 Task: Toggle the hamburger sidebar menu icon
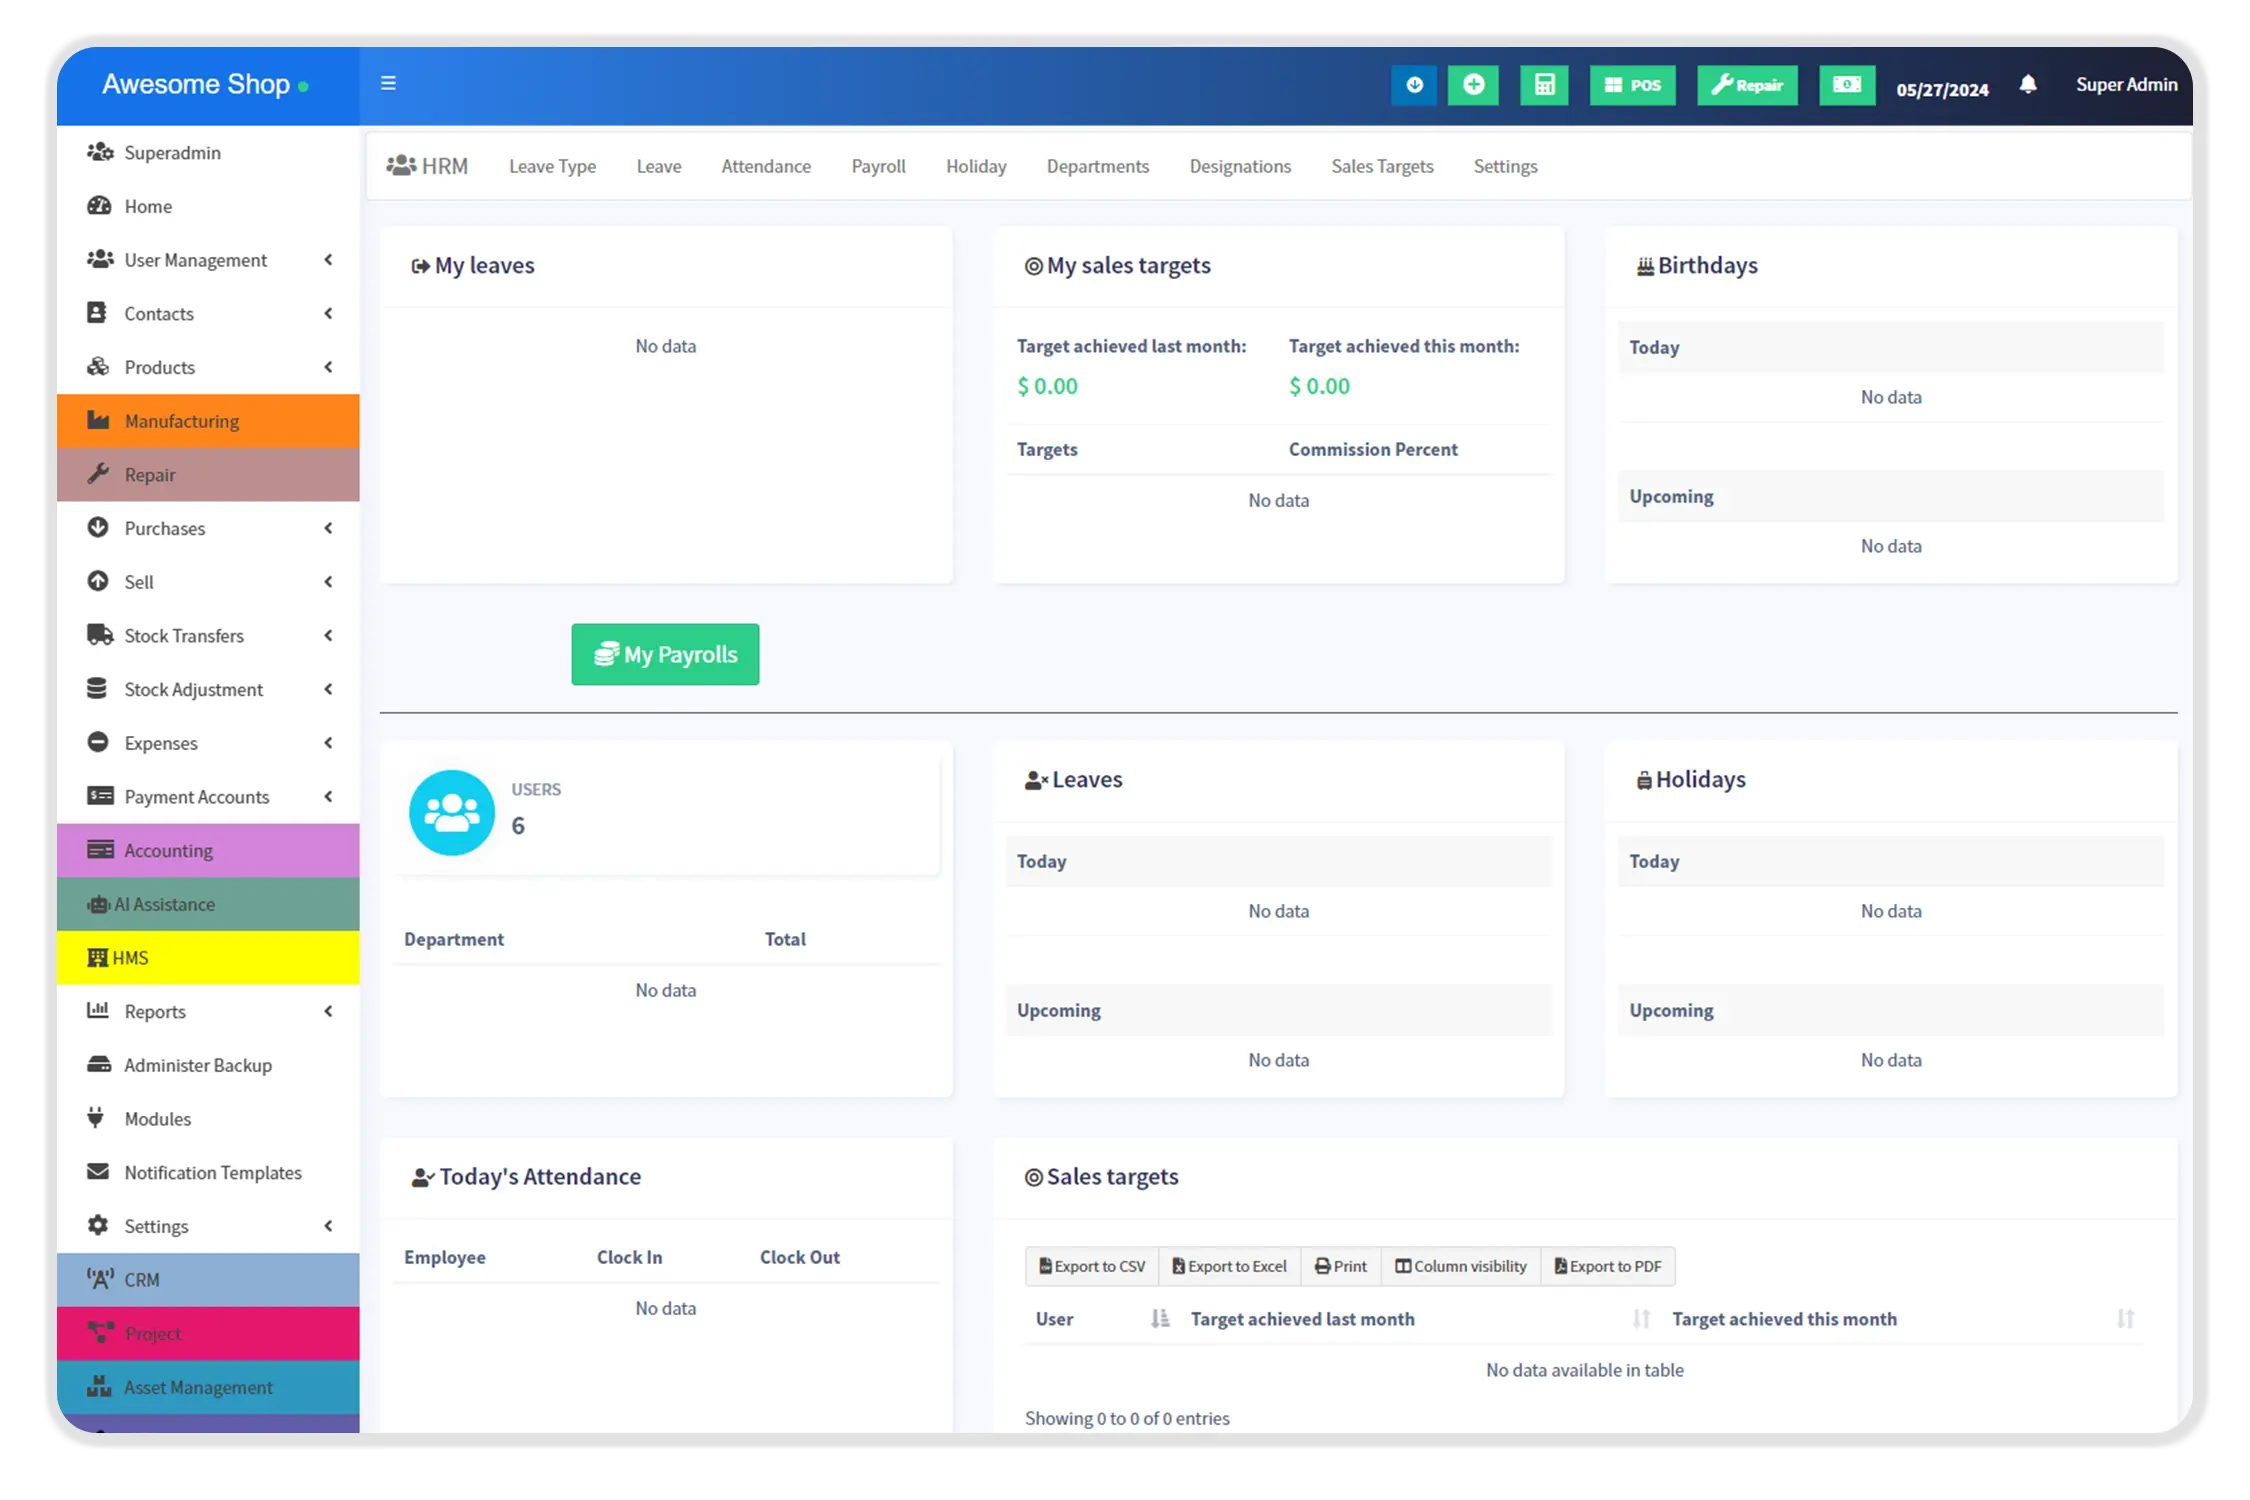point(388,83)
